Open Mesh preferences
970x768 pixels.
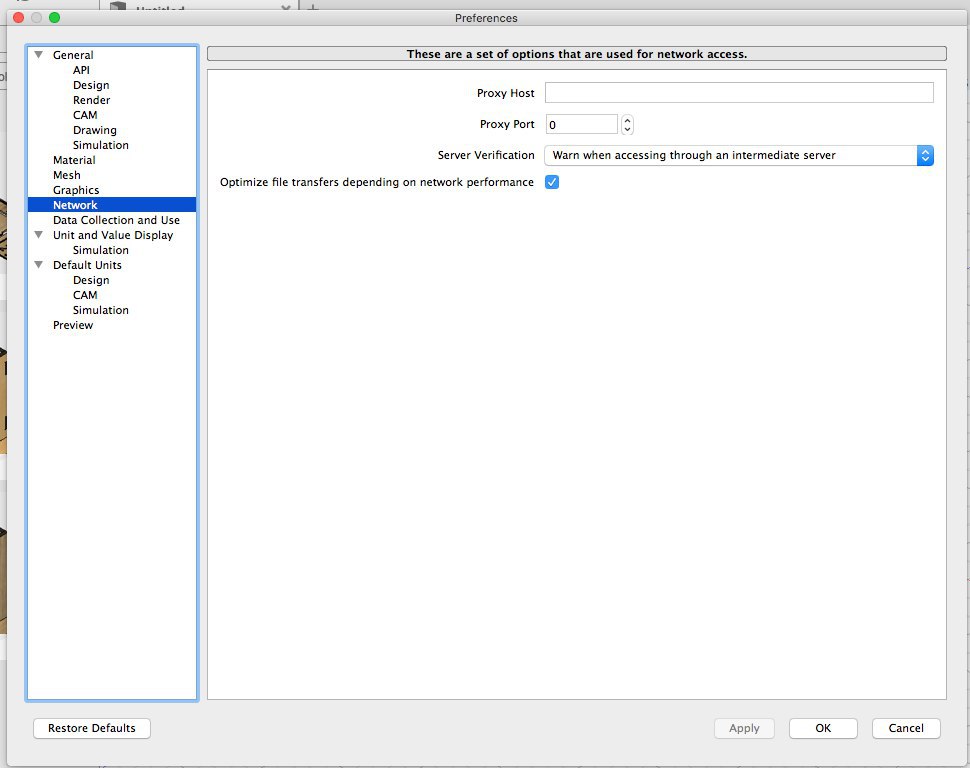[x=67, y=175]
